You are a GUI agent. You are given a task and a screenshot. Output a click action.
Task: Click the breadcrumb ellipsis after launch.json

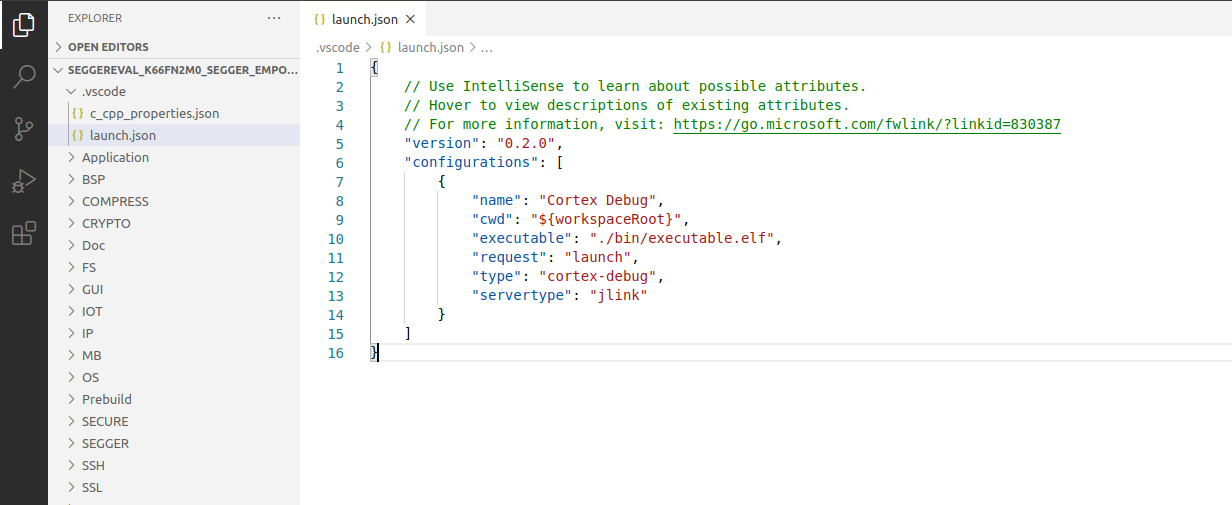487,47
